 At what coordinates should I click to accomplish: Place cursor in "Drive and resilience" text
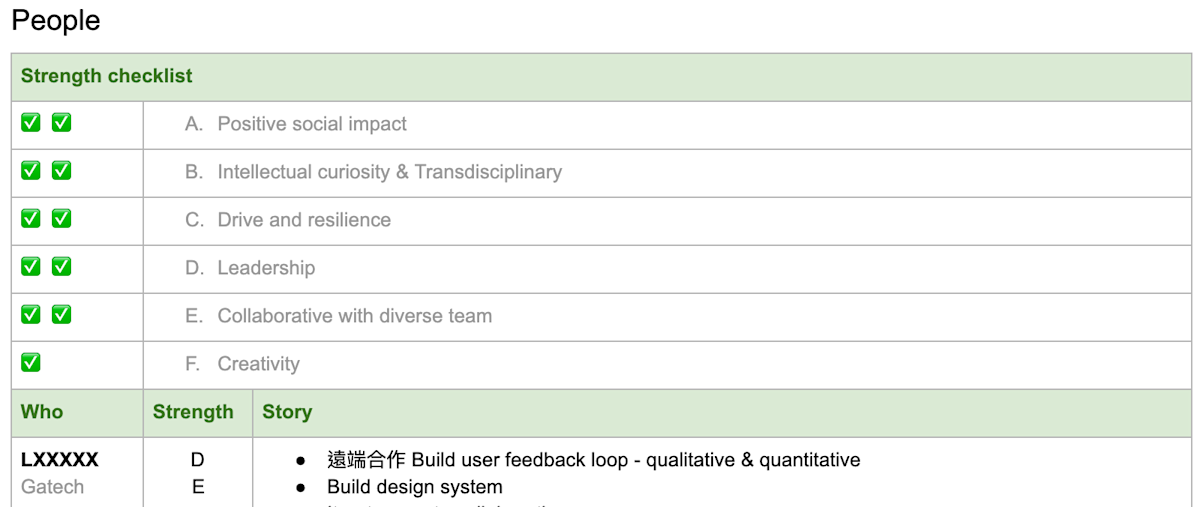[x=304, y=220]
